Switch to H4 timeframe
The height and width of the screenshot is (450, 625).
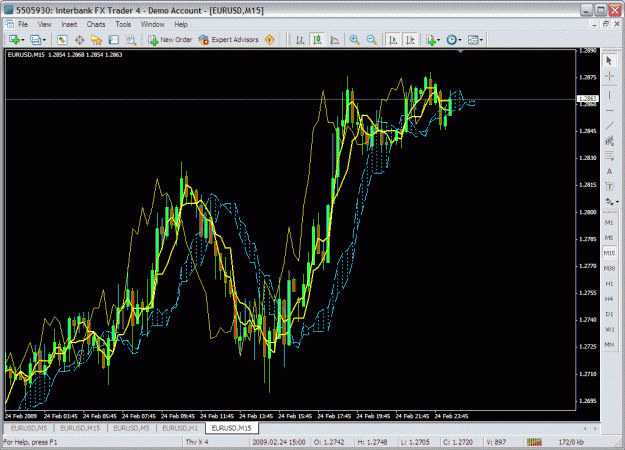tap(609, 299)
